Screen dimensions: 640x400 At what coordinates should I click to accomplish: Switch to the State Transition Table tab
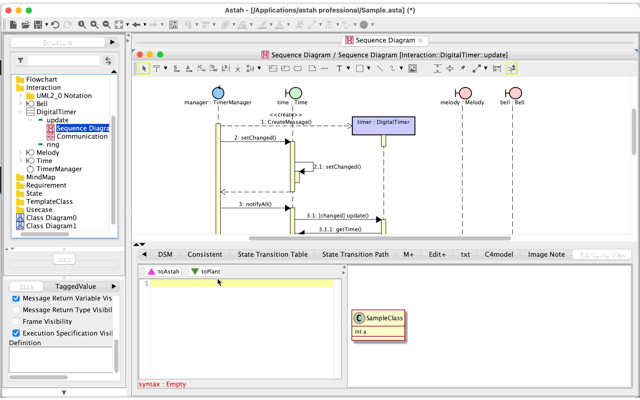(272, 255)
